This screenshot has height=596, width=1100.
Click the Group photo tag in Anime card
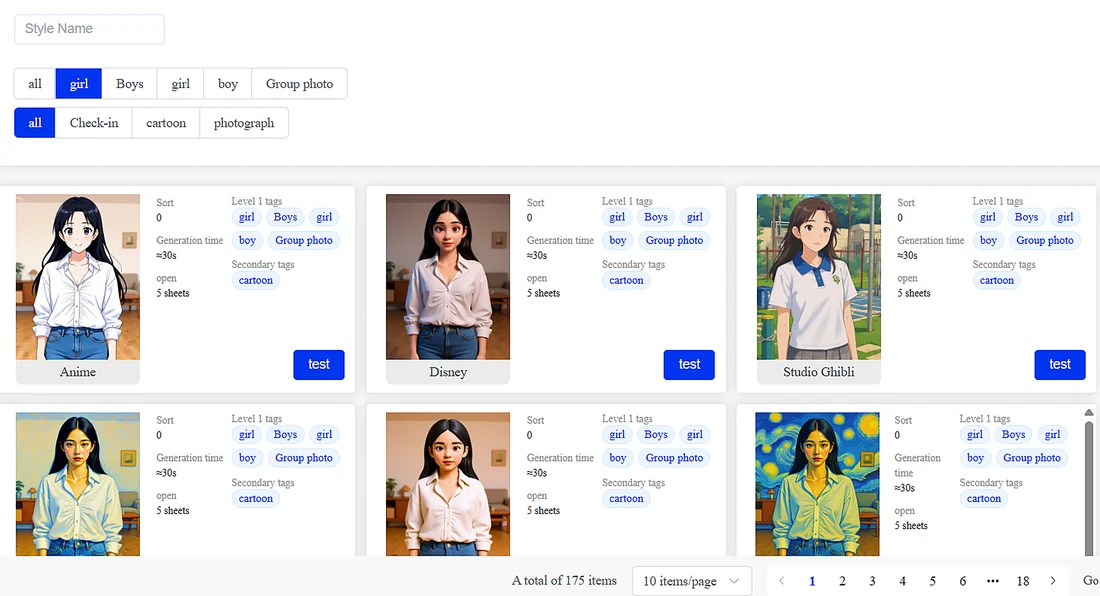[304, 241]
